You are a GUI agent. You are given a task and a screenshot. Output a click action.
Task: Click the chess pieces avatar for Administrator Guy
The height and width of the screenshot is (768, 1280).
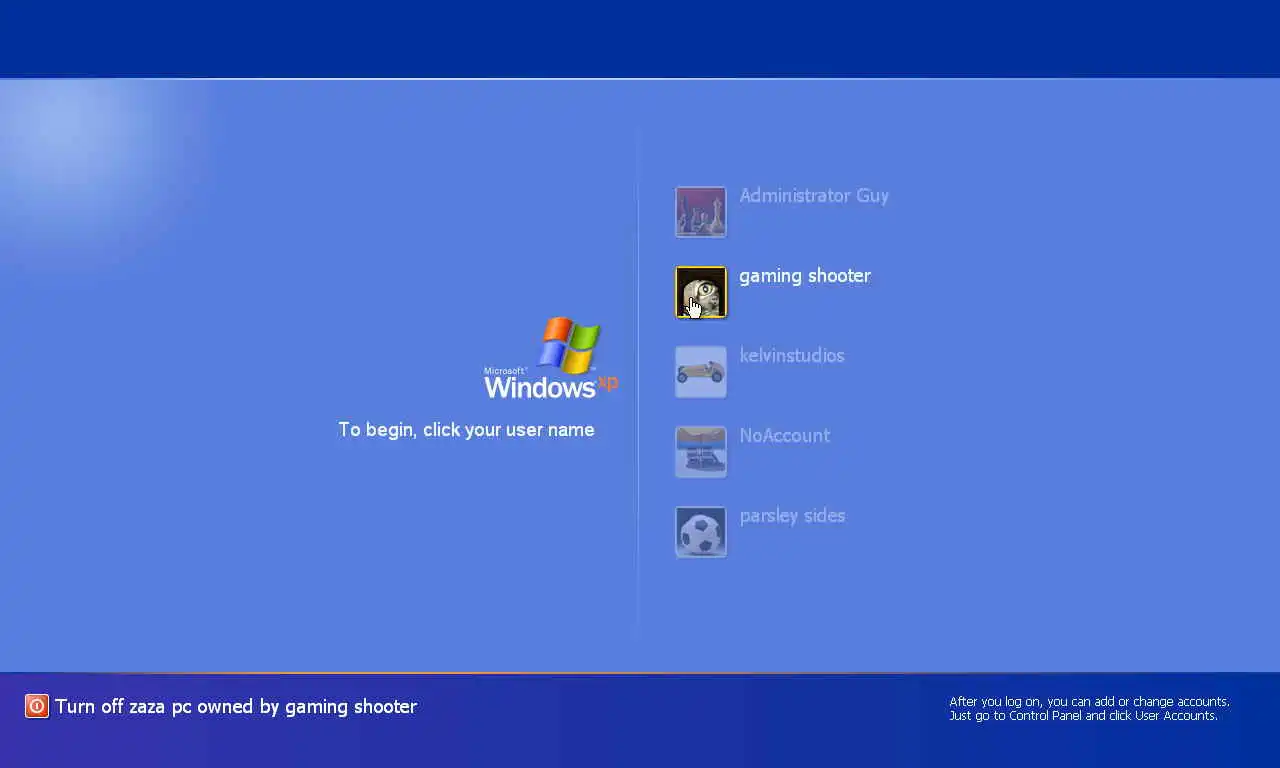pos(701,212)
